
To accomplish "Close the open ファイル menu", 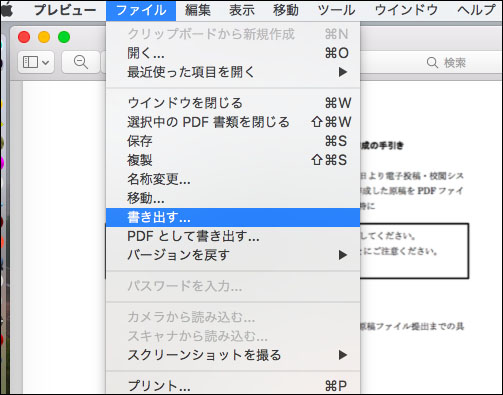I will pos(141,10).
